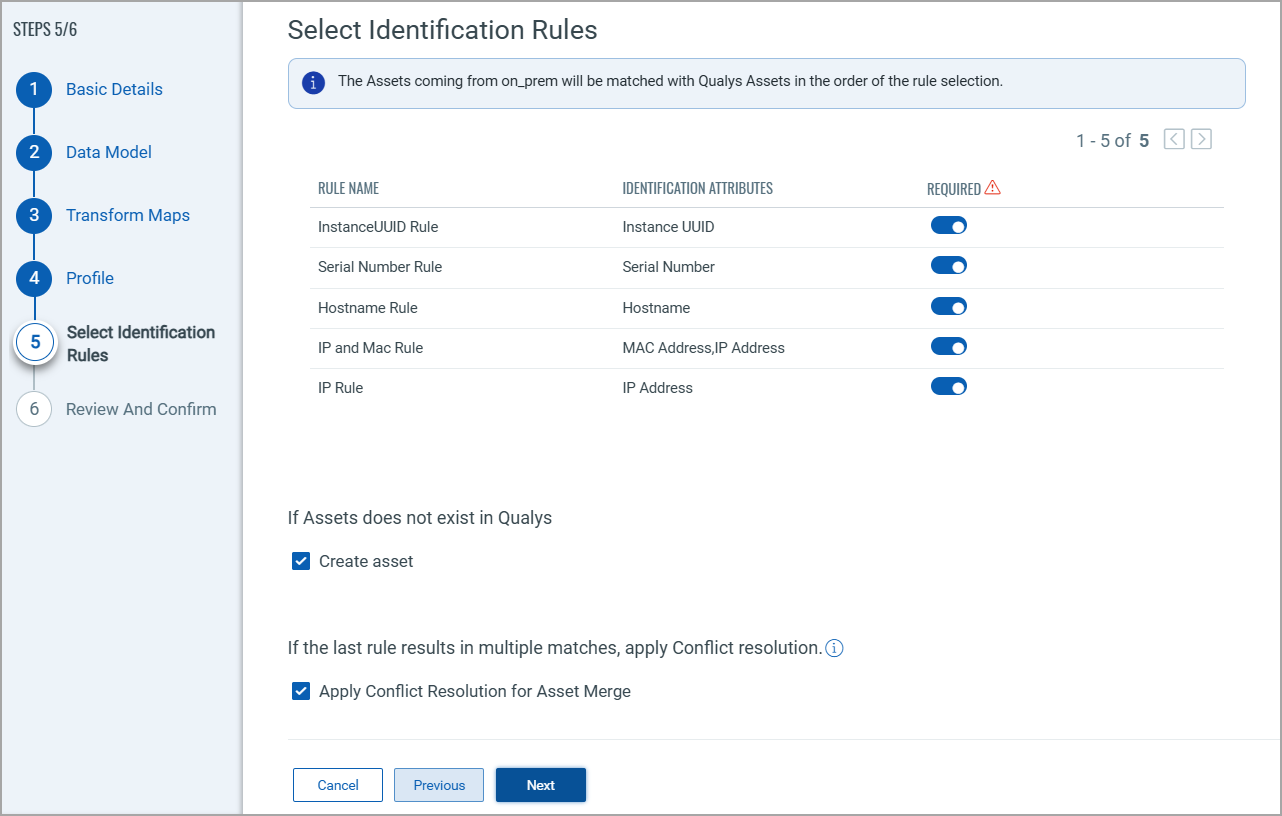Click the previous page pagination arrow
Viewport: 1282px width, 816px height.
point(1173,139)
